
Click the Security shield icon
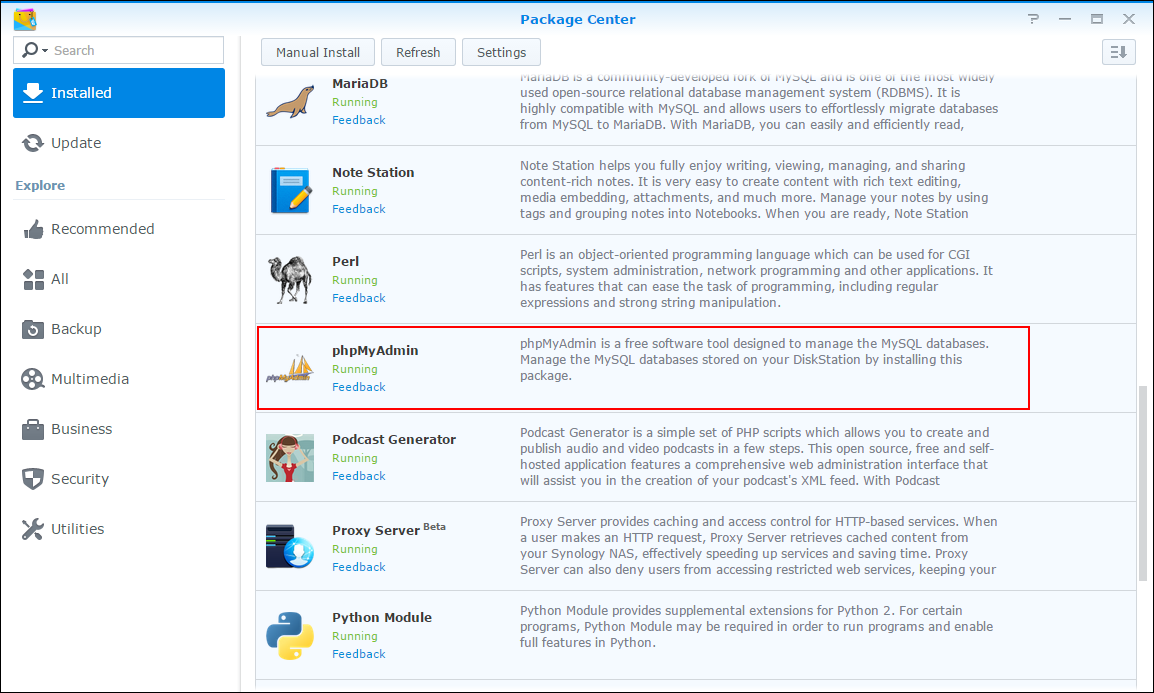pos(32,479)
